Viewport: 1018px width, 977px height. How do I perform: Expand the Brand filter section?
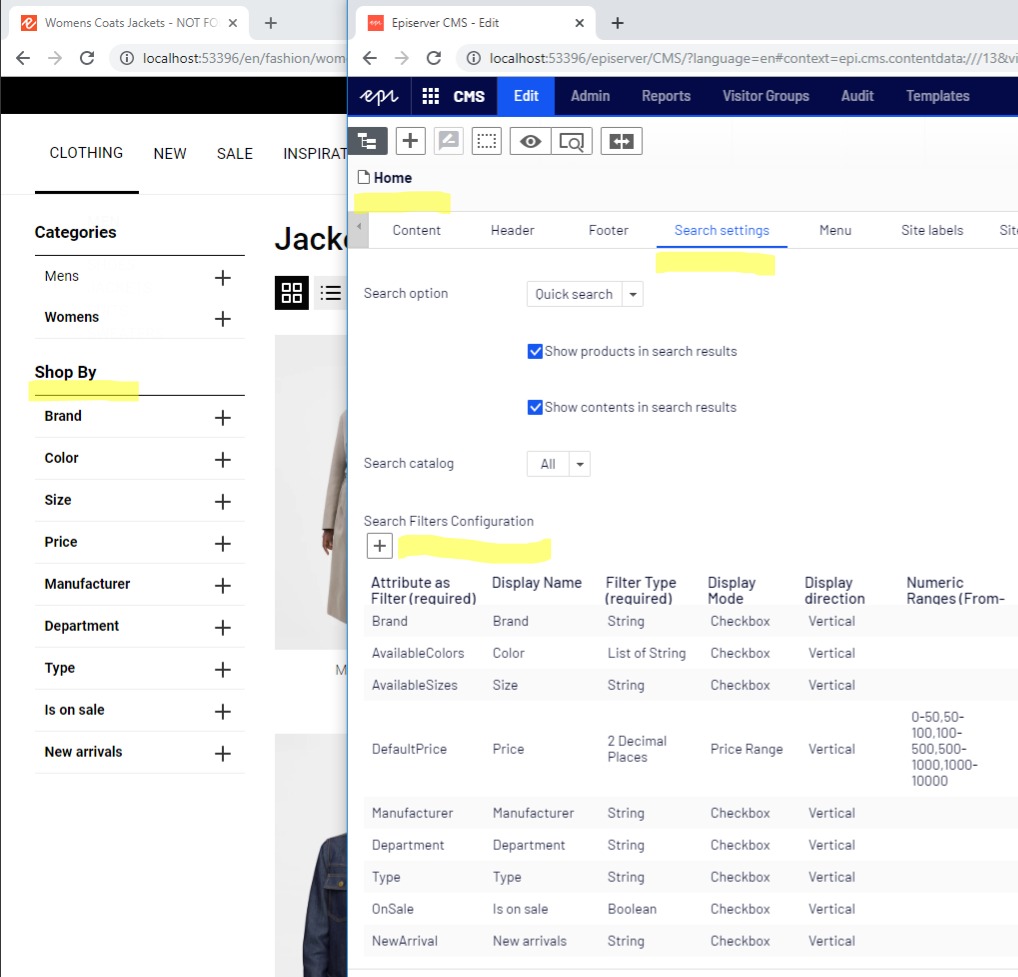(x=222, y=417)
